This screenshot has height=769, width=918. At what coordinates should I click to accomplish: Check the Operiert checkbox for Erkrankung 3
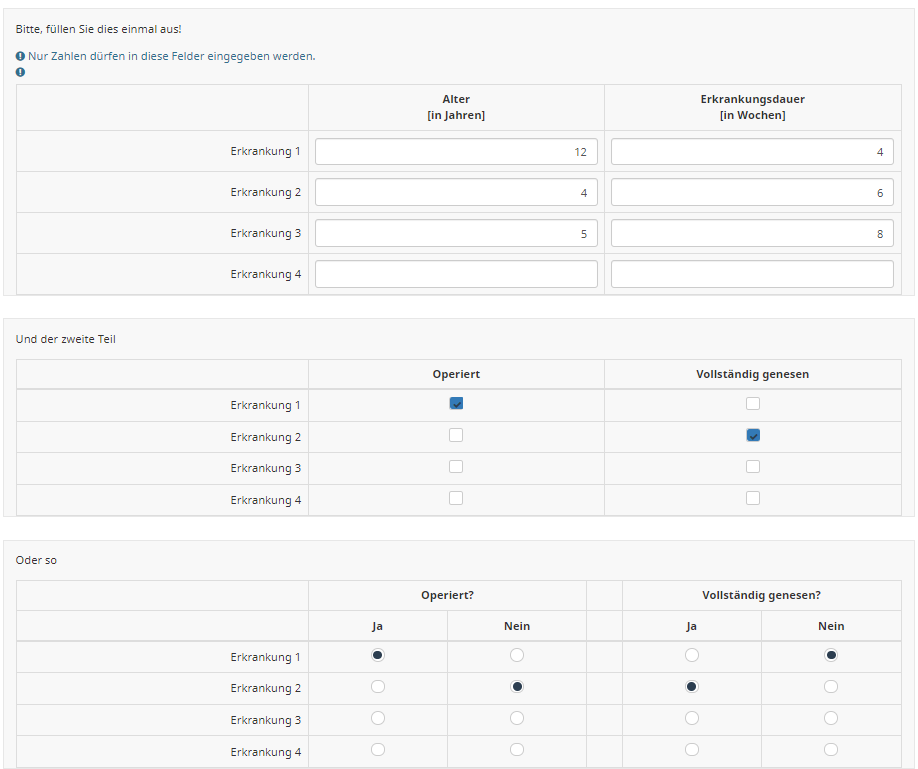[456, 467]
